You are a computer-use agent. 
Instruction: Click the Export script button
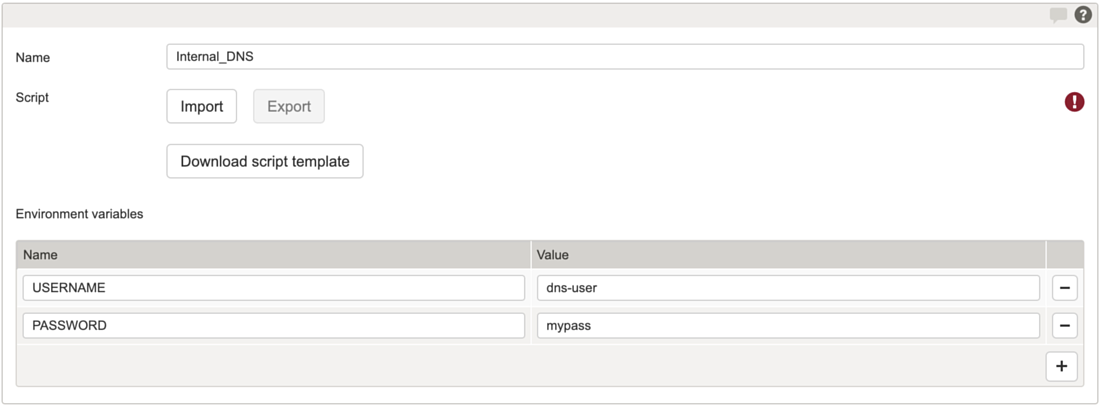point(288,106)
